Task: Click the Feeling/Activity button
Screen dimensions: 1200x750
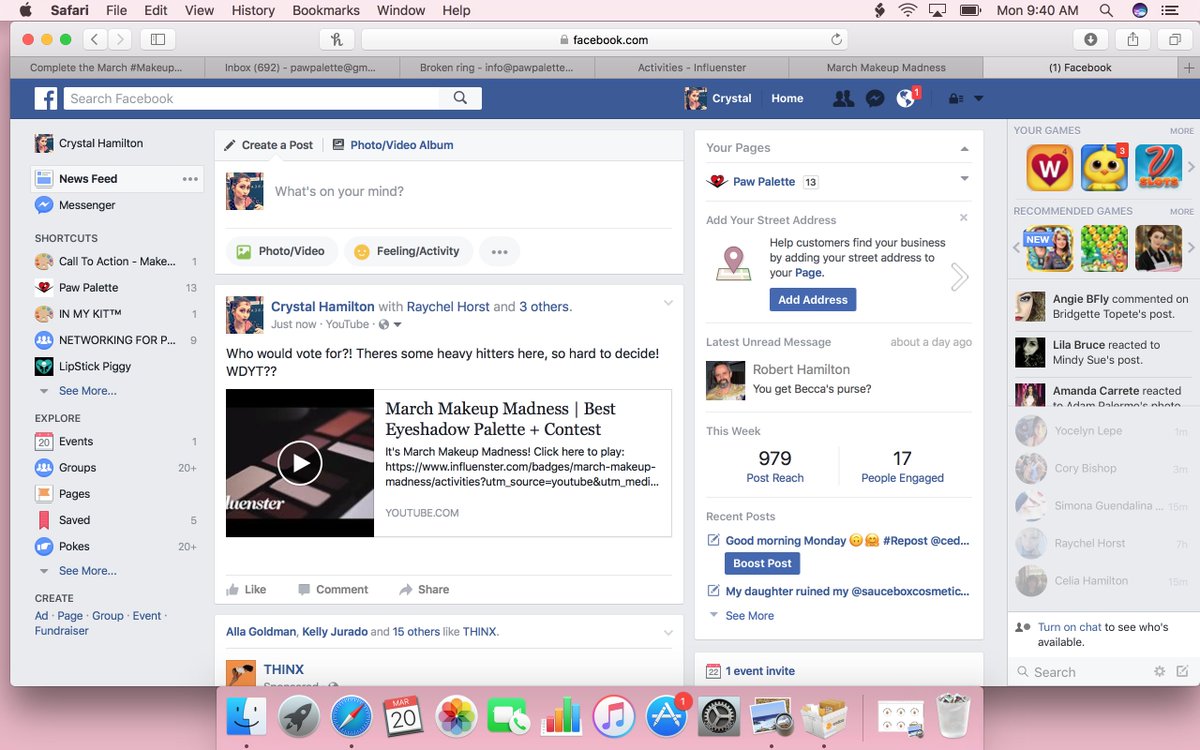Action: tap(408, 251)
